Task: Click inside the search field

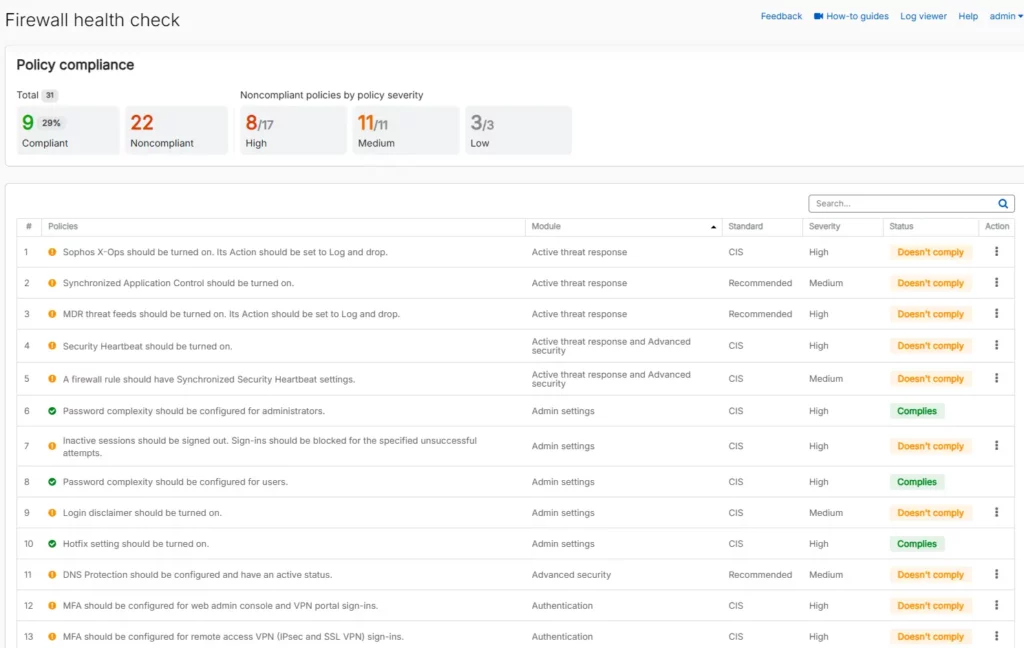Action: point(900,203)
